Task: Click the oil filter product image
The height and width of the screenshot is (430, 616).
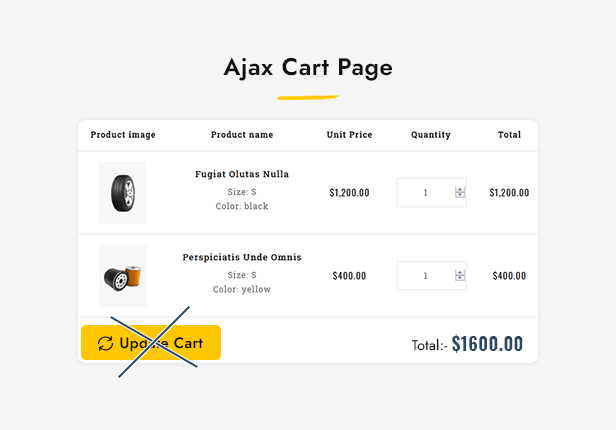Action: pos(123,276)
